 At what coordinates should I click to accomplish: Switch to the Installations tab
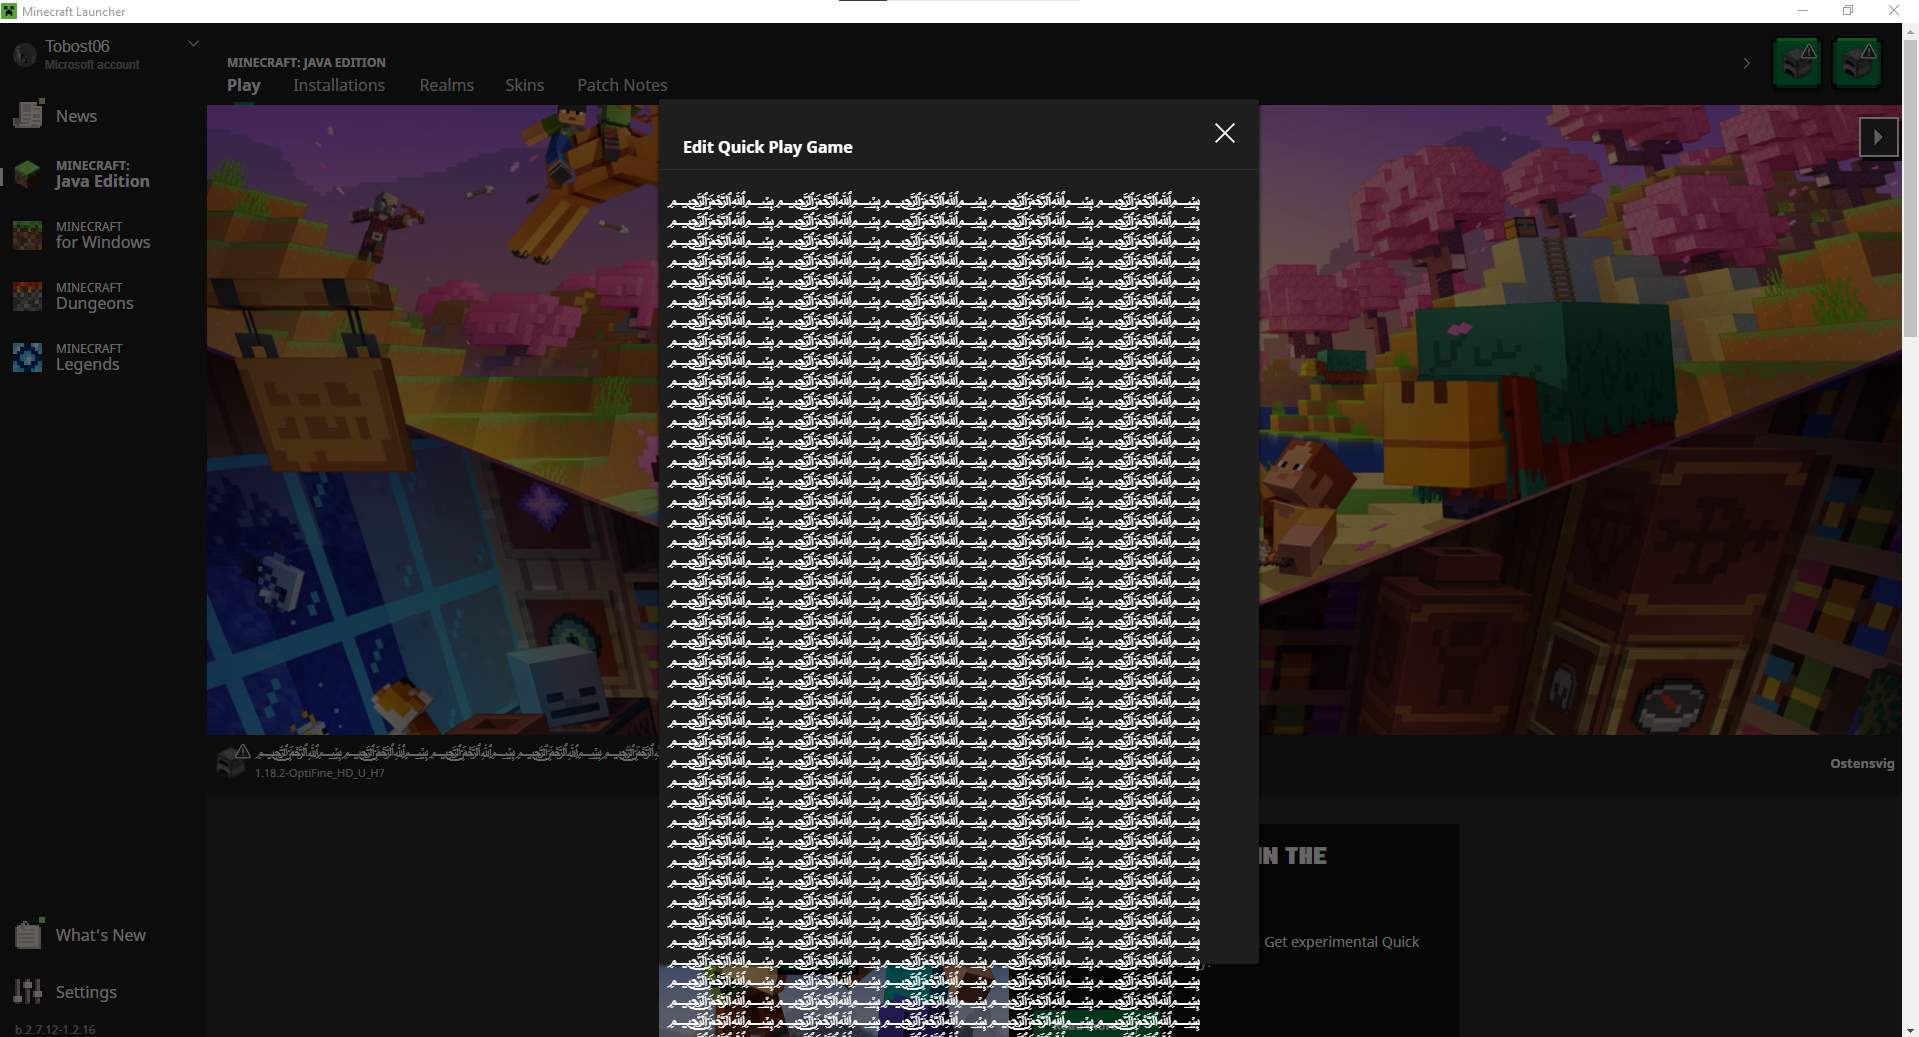click(x=339, y=85)
